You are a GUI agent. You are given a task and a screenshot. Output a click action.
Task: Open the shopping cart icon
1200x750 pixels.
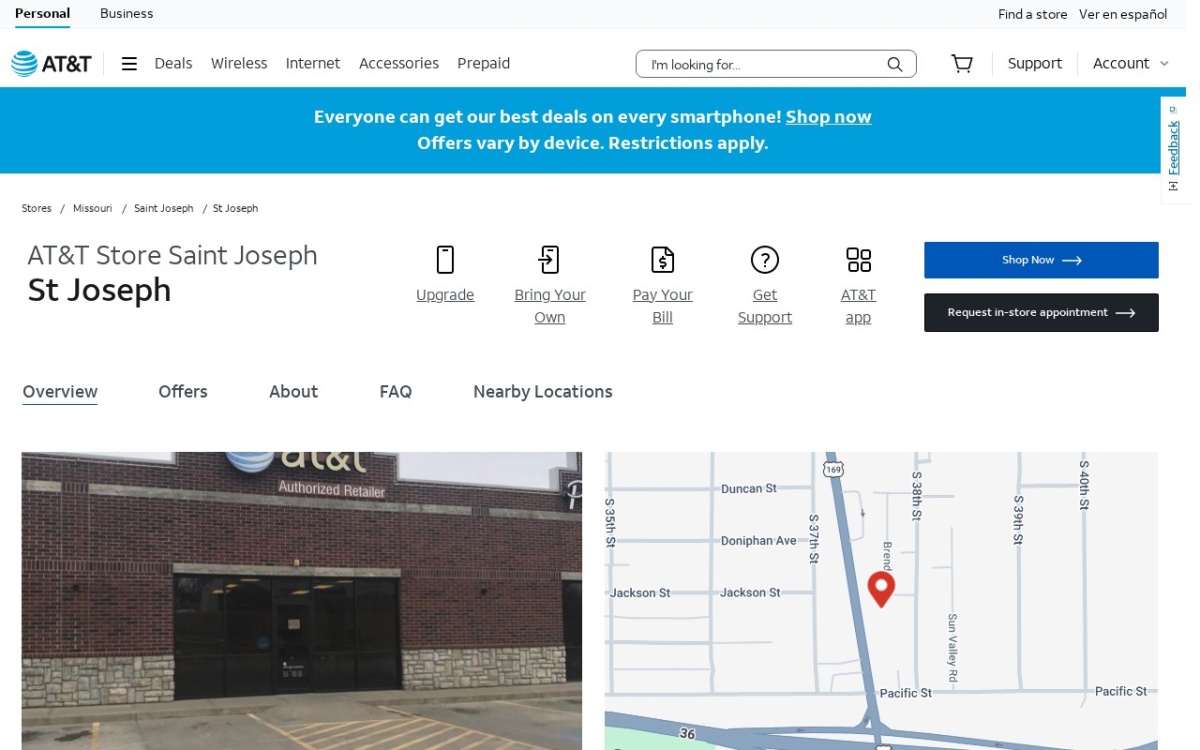pos(962,64)
